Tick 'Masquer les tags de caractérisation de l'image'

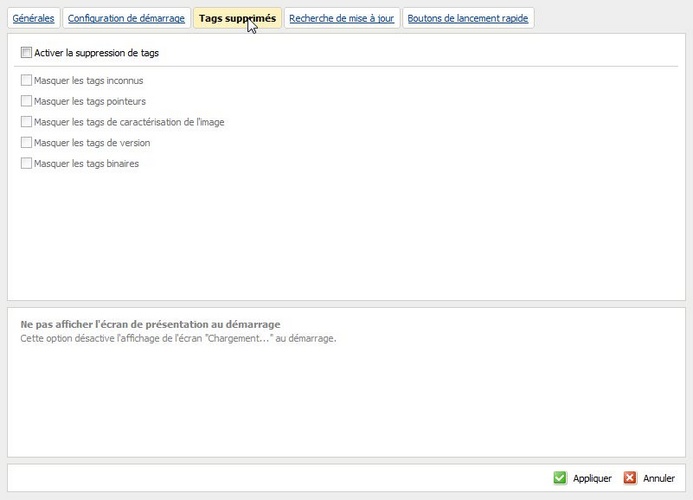[26, 122]
